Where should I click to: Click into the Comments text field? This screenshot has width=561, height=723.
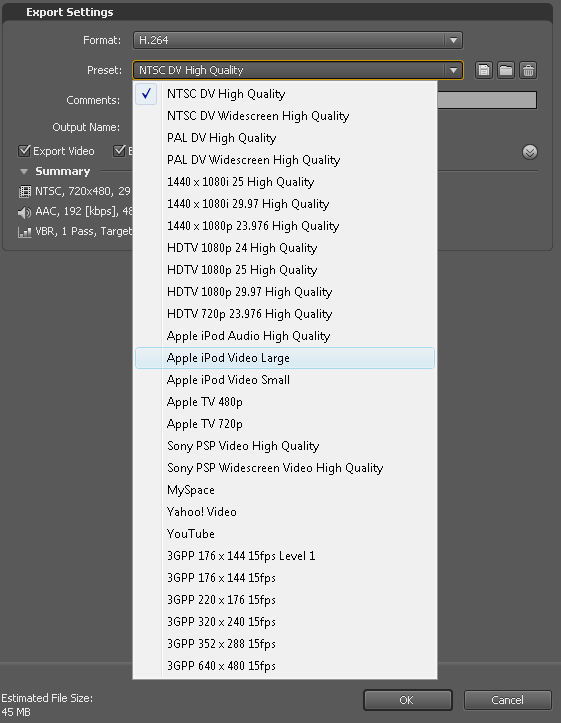click(487, 100)
